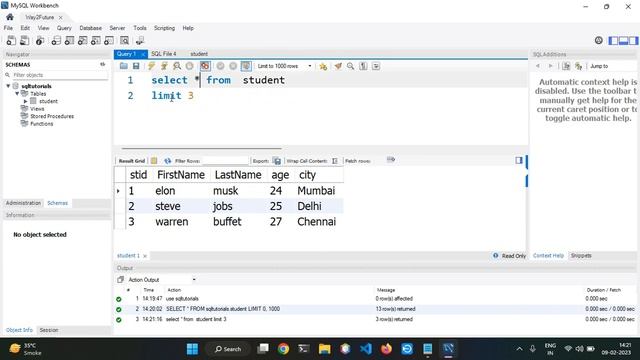
Task: Close the Query 1 tab
Action: click(x=143, y=54)
